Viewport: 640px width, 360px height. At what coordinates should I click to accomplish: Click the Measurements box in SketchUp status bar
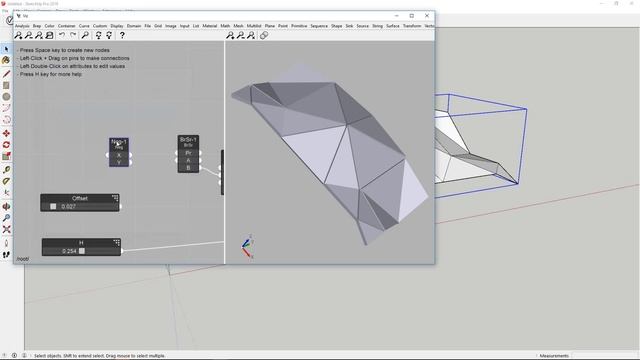pos(604,356)
